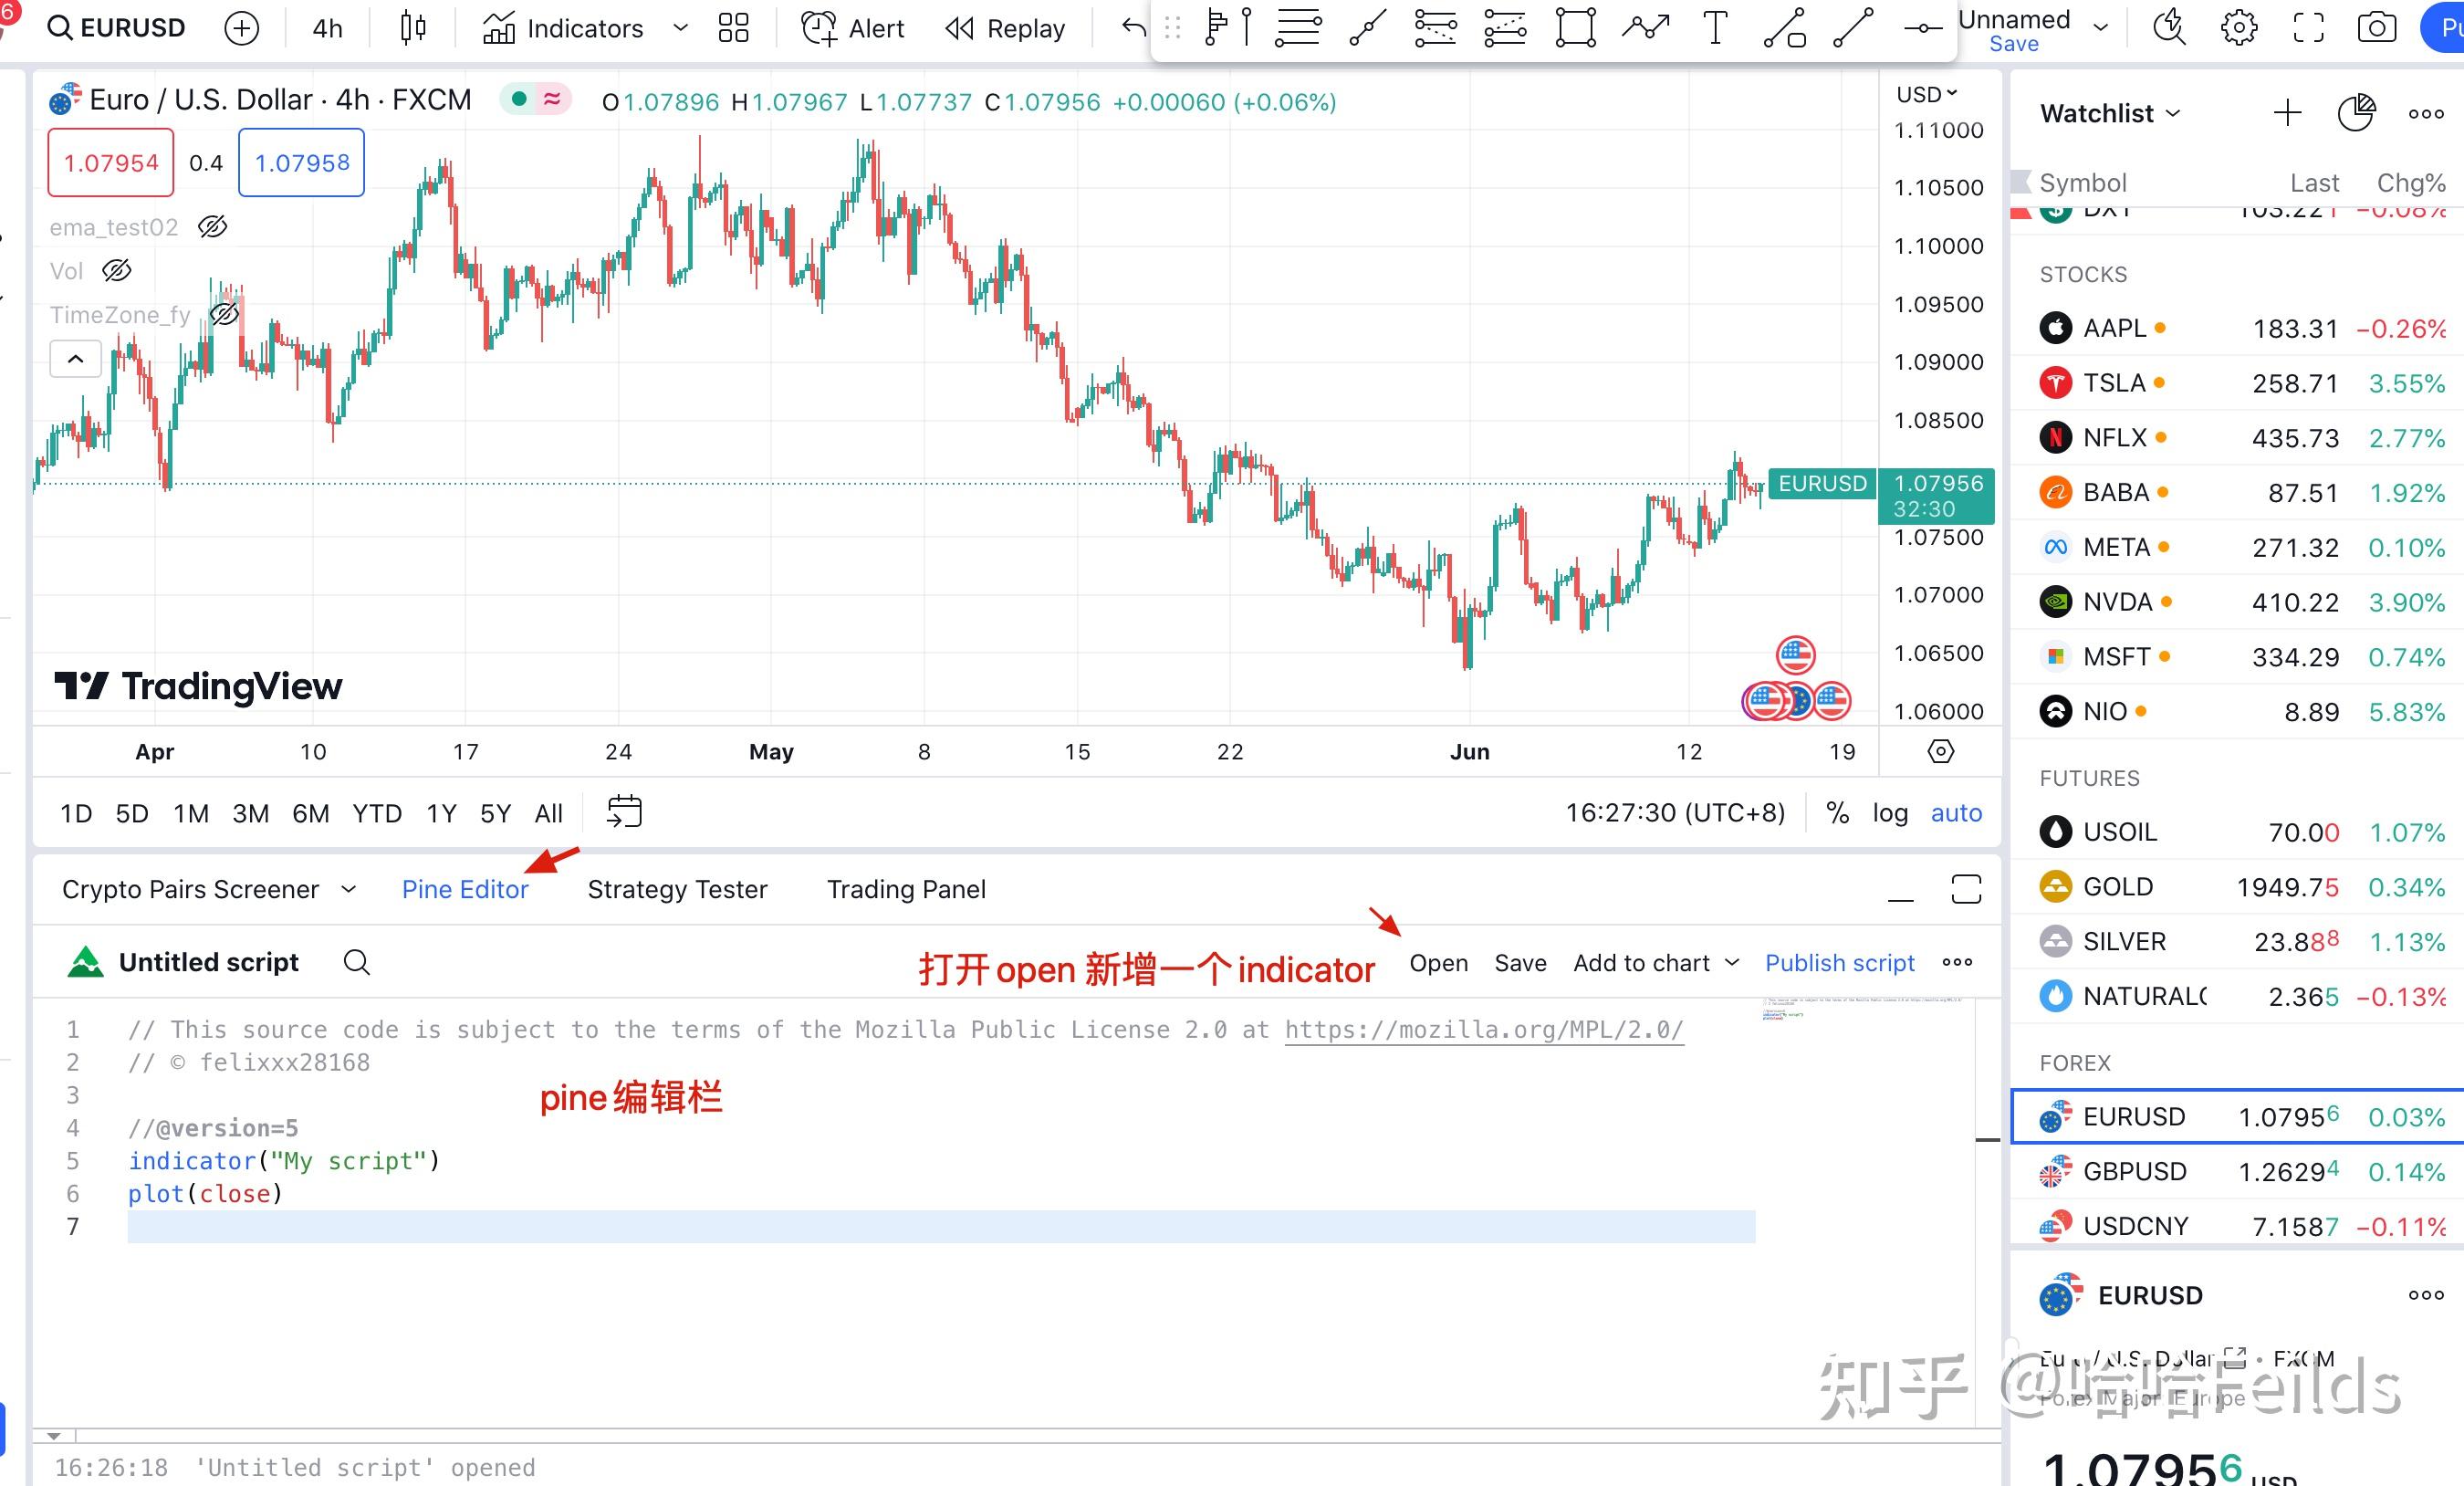2464x1486 pixels.
Task: Hide the TimeZone_fy indicator
Action: point(224,312)
